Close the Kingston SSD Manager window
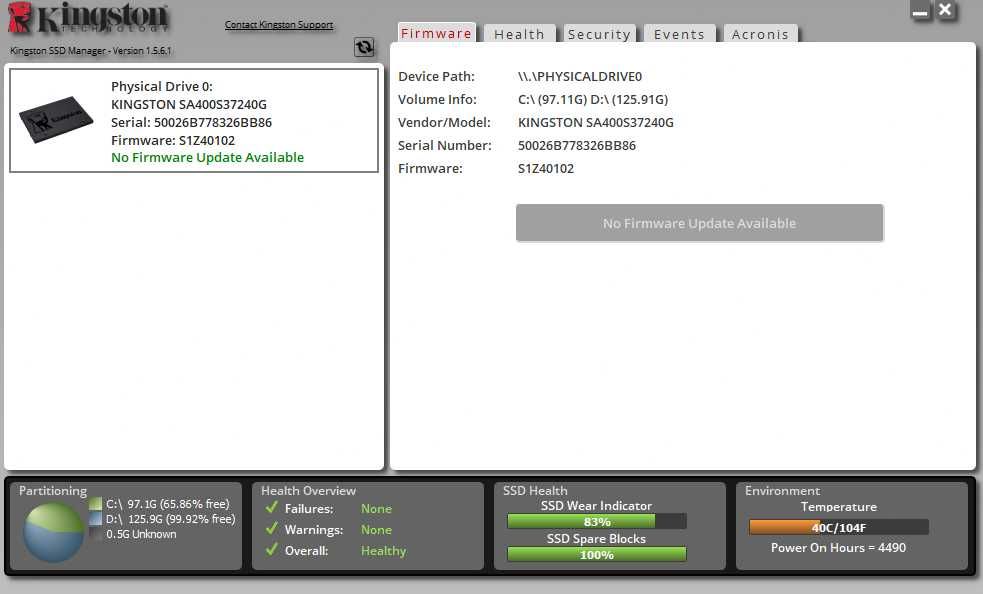 point(945,10)
